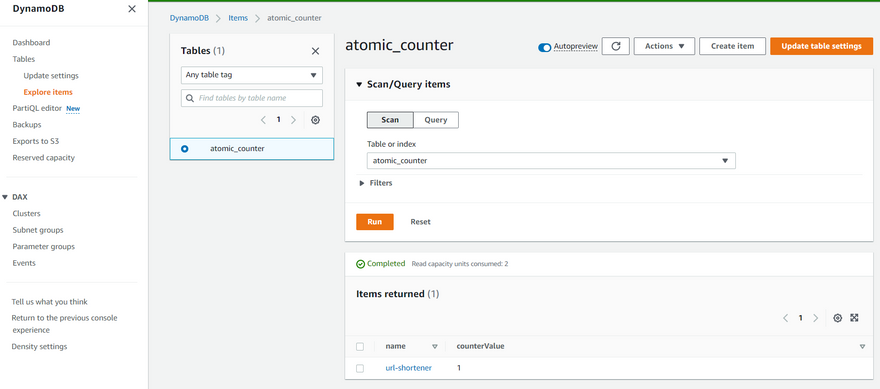Screen dimensions: 880x389
Task: Select the atomic_counter table radio button
Action: [185, 149]
